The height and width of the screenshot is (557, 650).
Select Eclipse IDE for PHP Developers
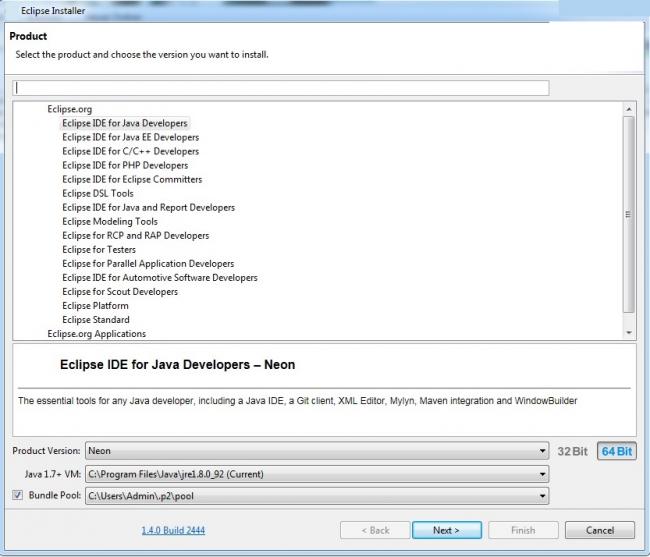(125, 165)
